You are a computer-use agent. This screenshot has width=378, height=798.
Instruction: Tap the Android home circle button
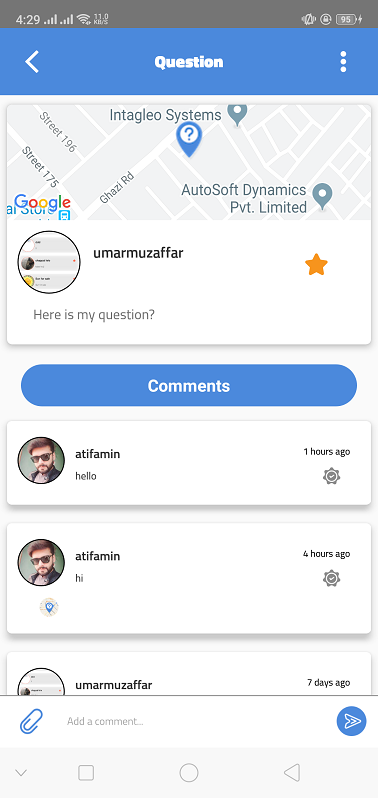coord(189,773)
